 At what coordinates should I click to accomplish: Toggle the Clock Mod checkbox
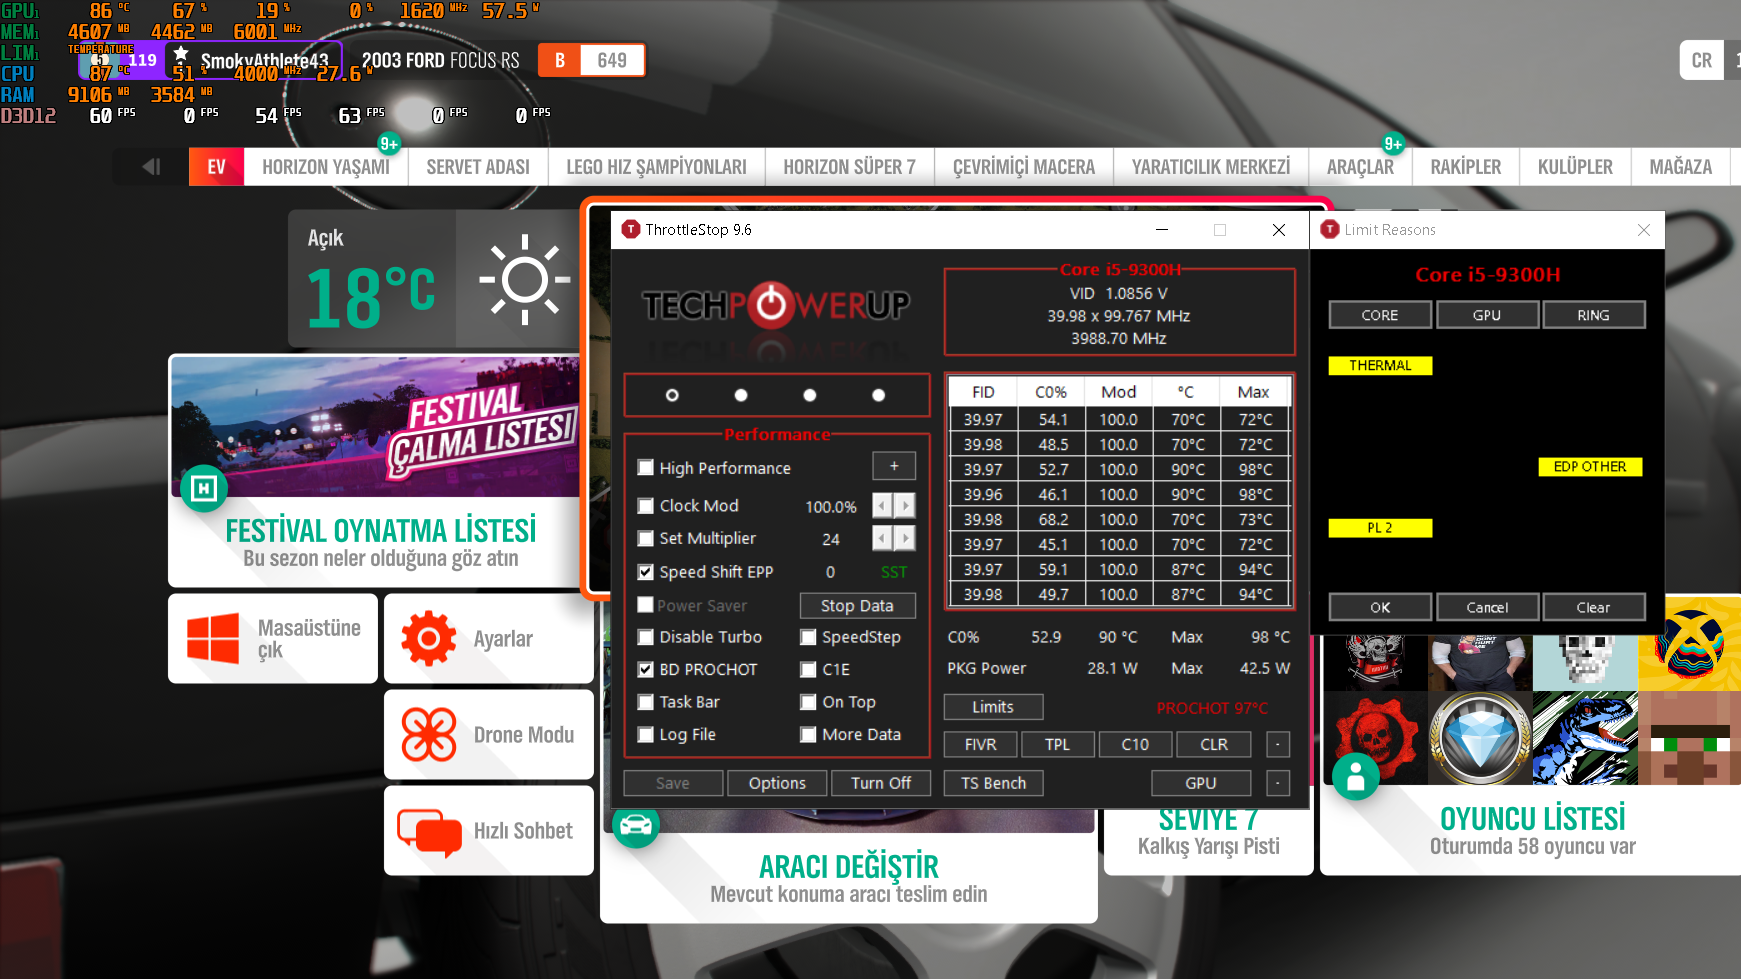pos(646,506)
